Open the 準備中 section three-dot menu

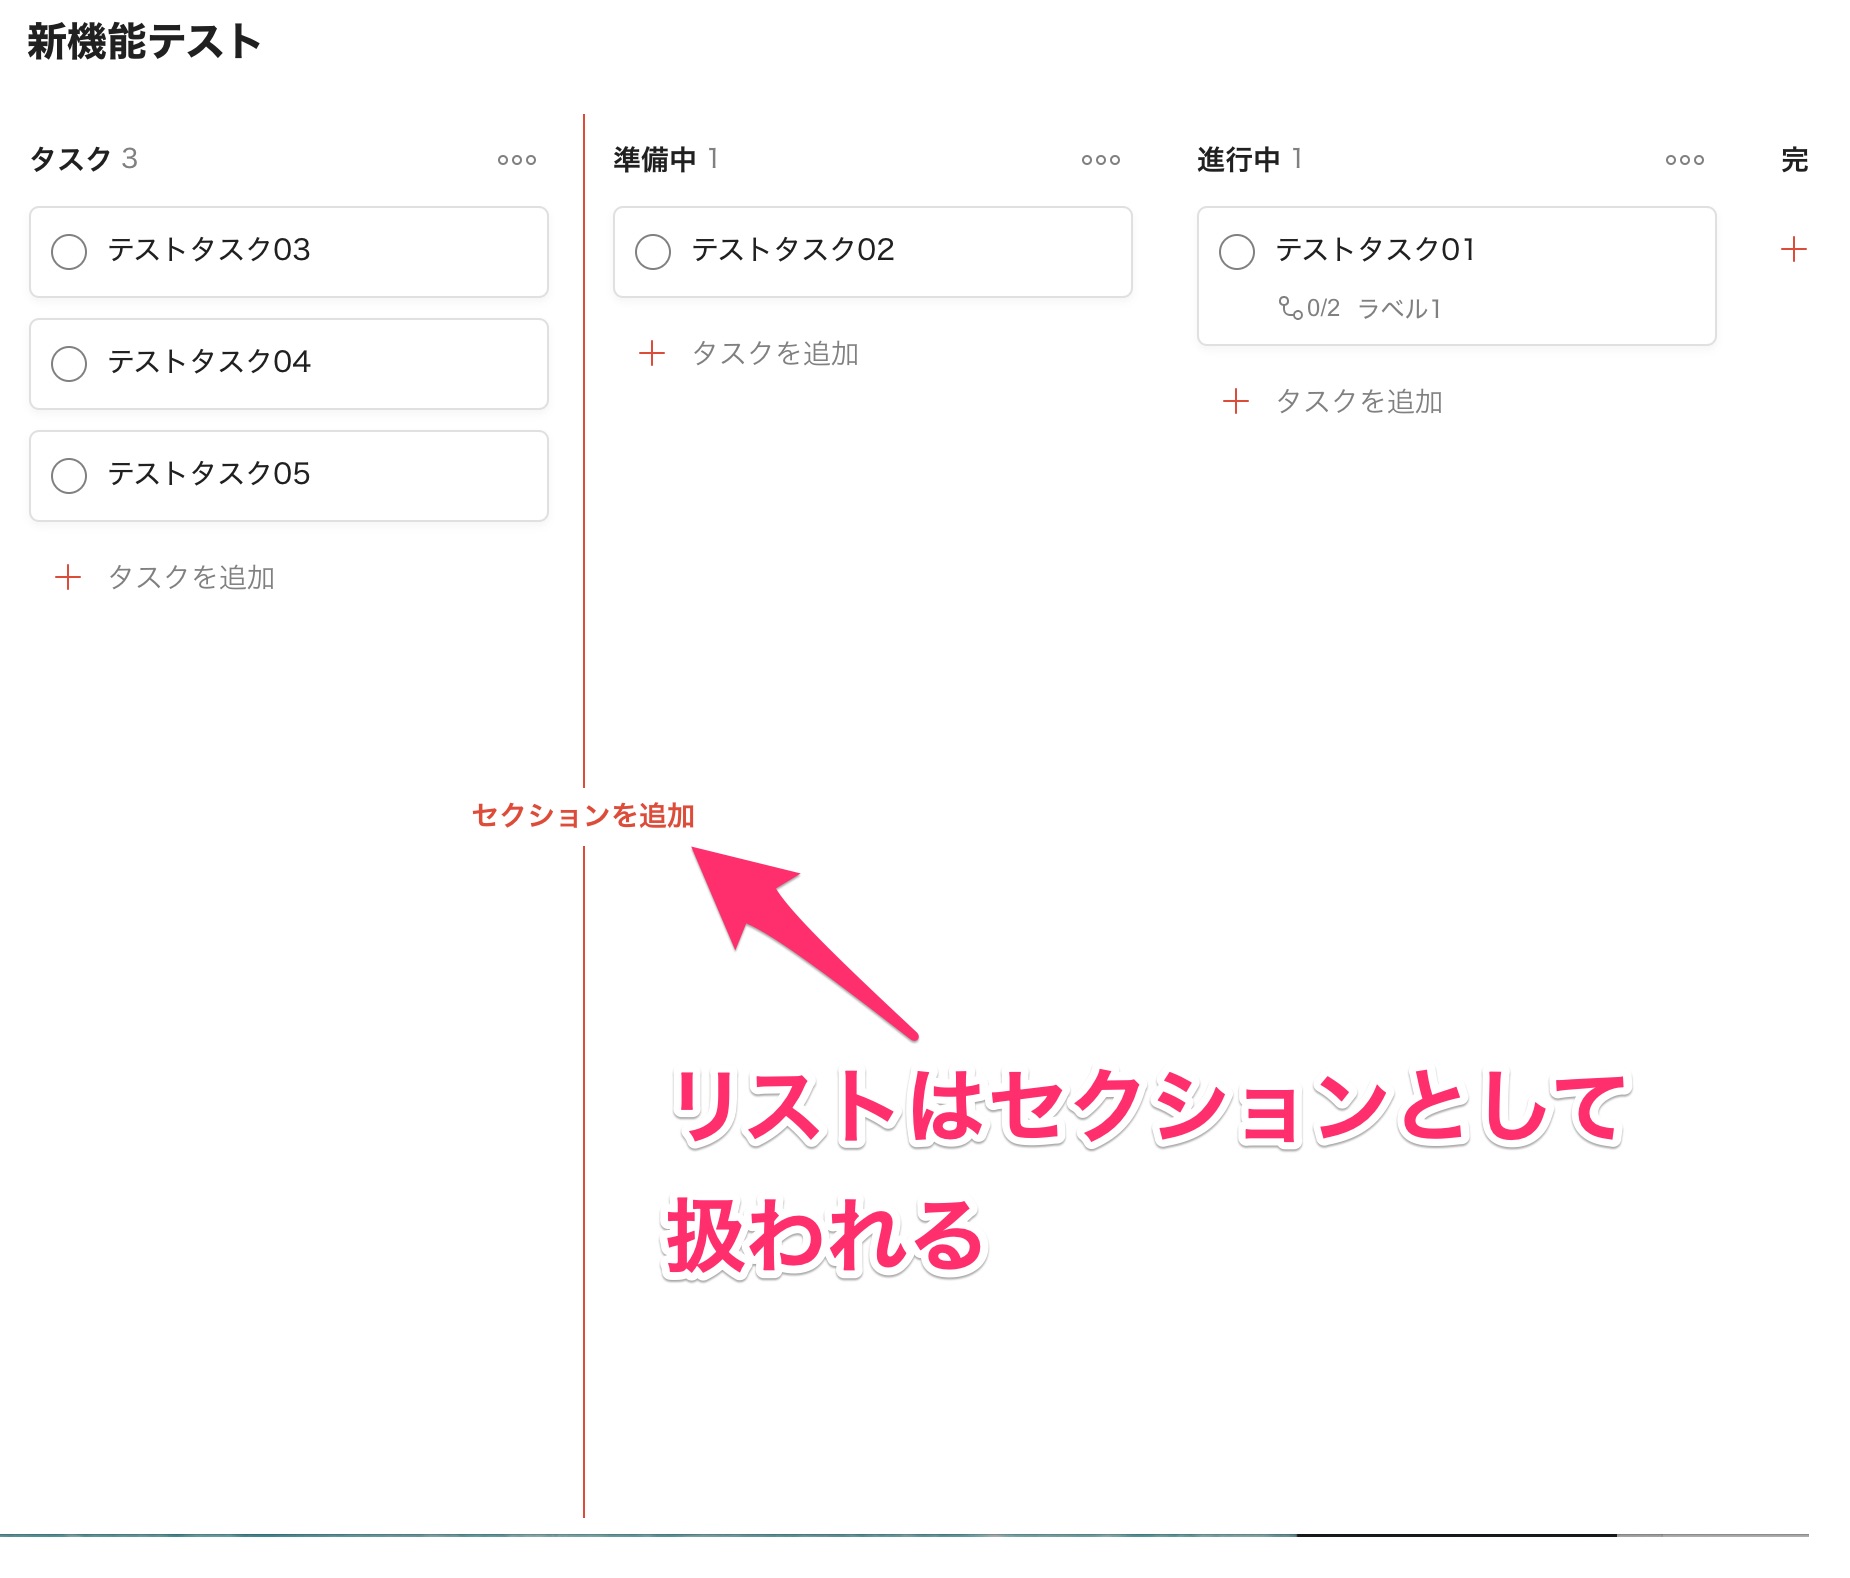click(x=1101, y=160)
